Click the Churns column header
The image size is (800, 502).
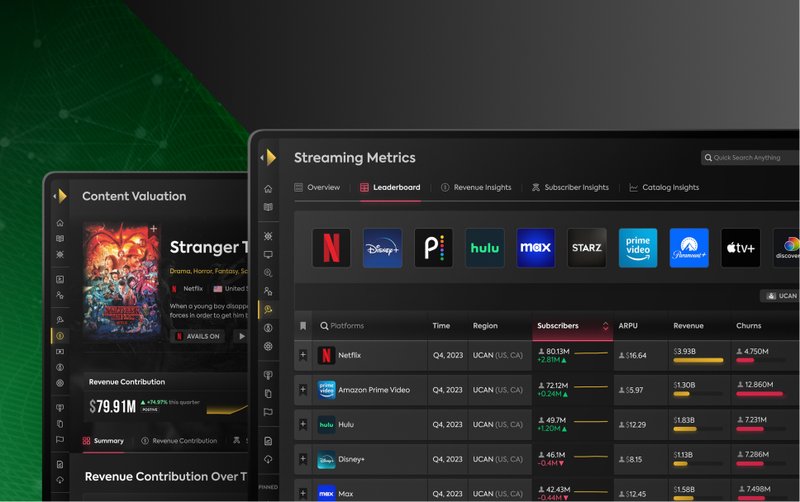(748, 325)
